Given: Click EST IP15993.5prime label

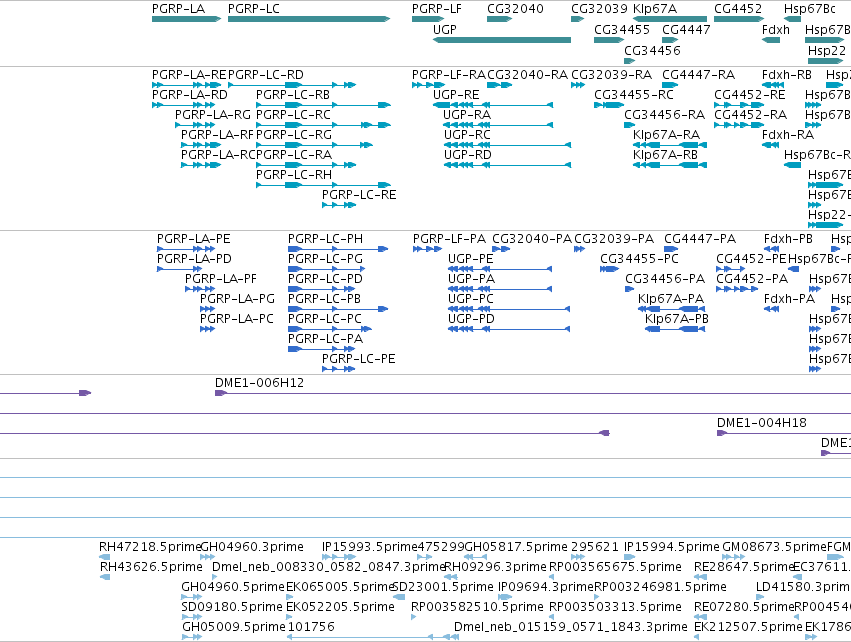Looking at the screenshot, I should click(370, 546).
